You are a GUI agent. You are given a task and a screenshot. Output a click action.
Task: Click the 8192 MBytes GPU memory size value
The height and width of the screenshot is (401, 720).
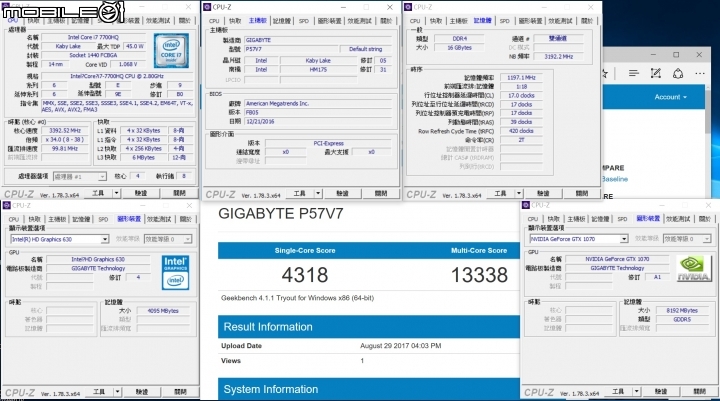(682, 311)
